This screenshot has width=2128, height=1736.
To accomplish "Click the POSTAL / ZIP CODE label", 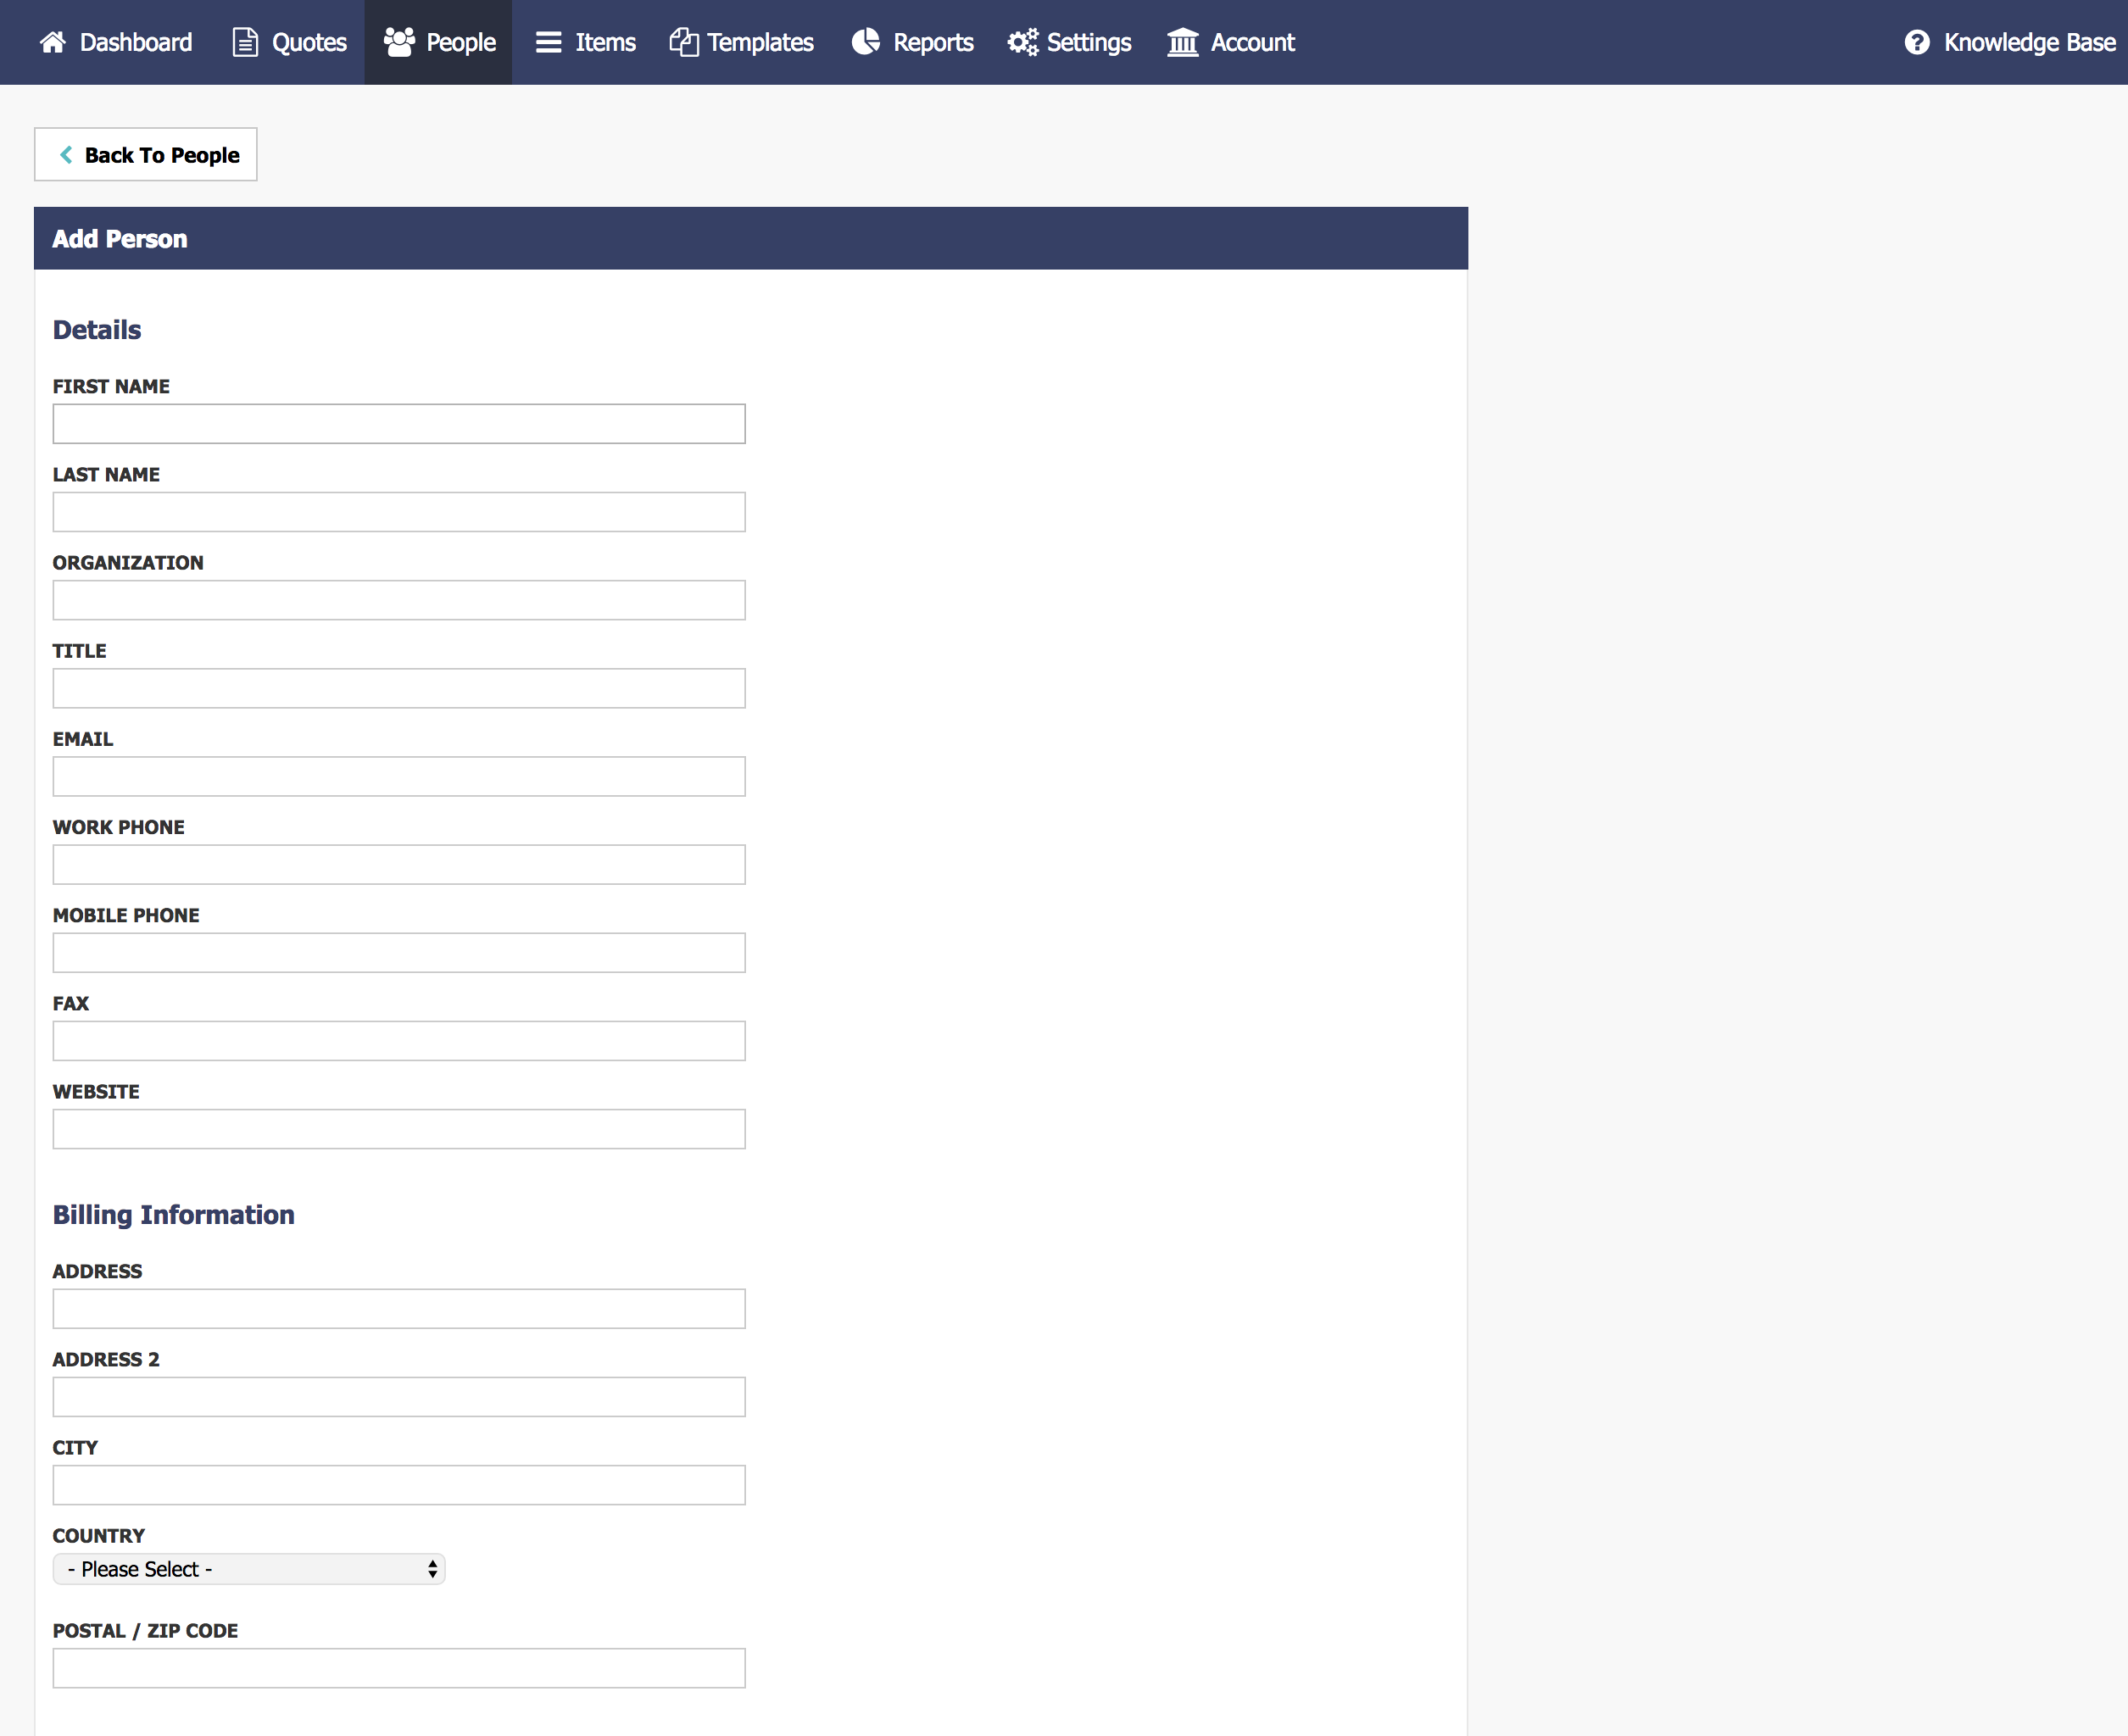I will point(145,1630).
